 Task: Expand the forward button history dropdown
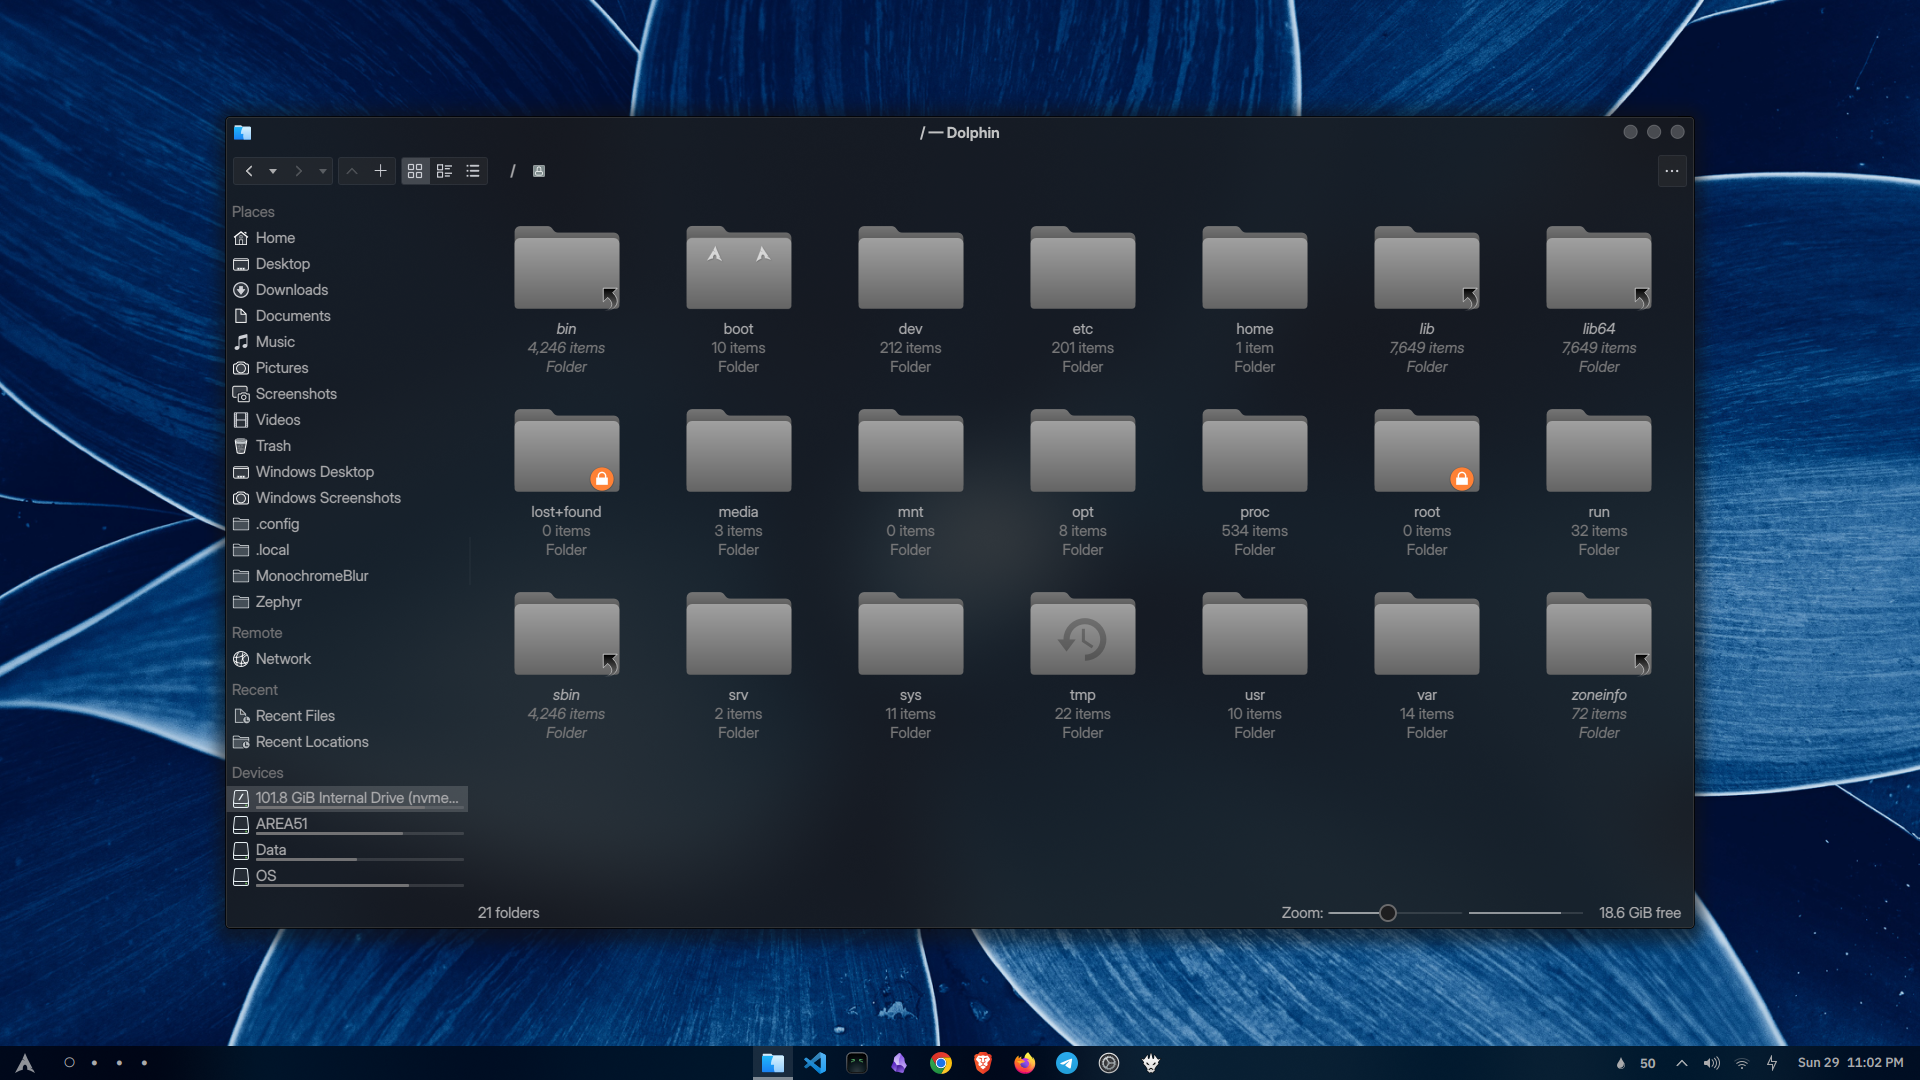click(322, 170)
